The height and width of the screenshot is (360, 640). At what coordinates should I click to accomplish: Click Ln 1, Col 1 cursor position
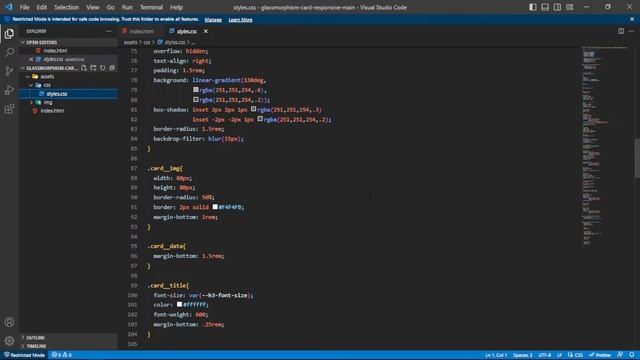[x=496, y=355]
